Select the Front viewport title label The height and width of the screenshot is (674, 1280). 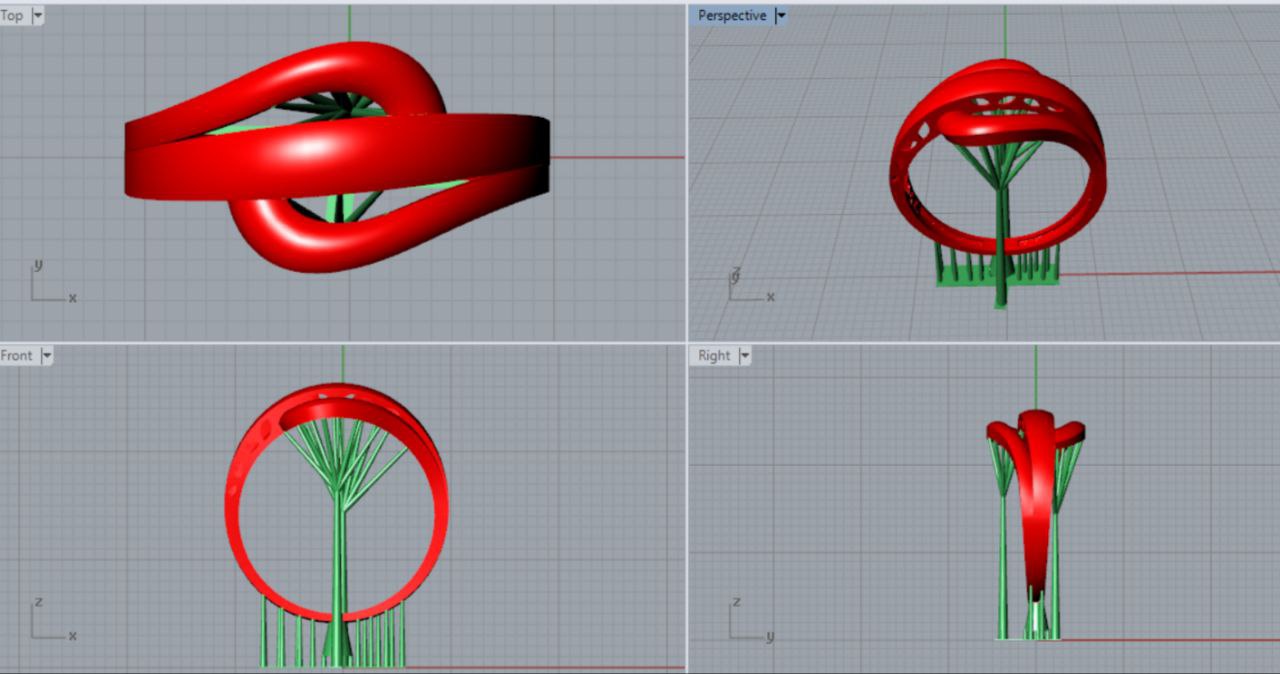(17, 356)
